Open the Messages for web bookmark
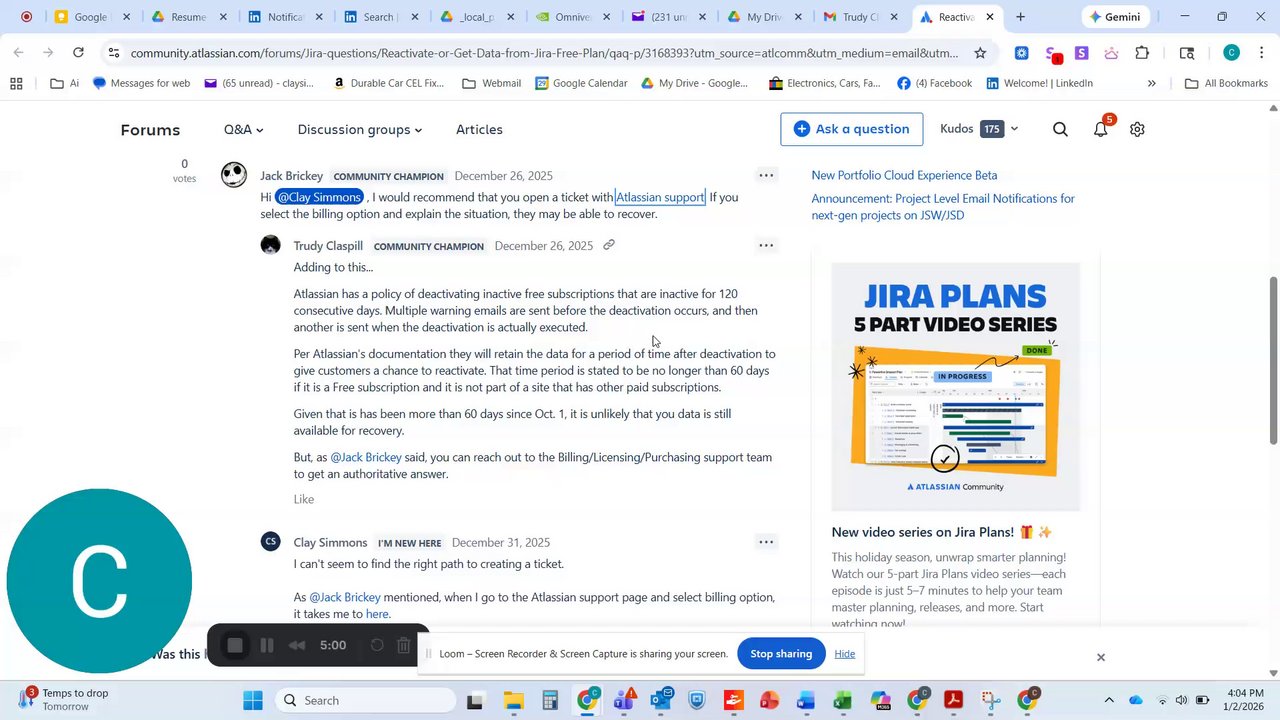The image size is (1280, 720). click(141, 83)
